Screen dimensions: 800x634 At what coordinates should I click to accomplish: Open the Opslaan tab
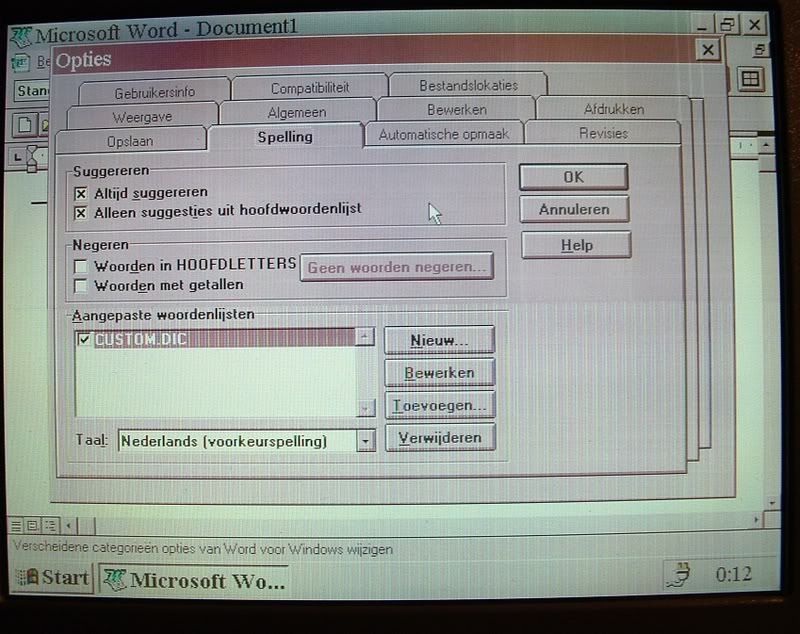click(x=130, y=141)
